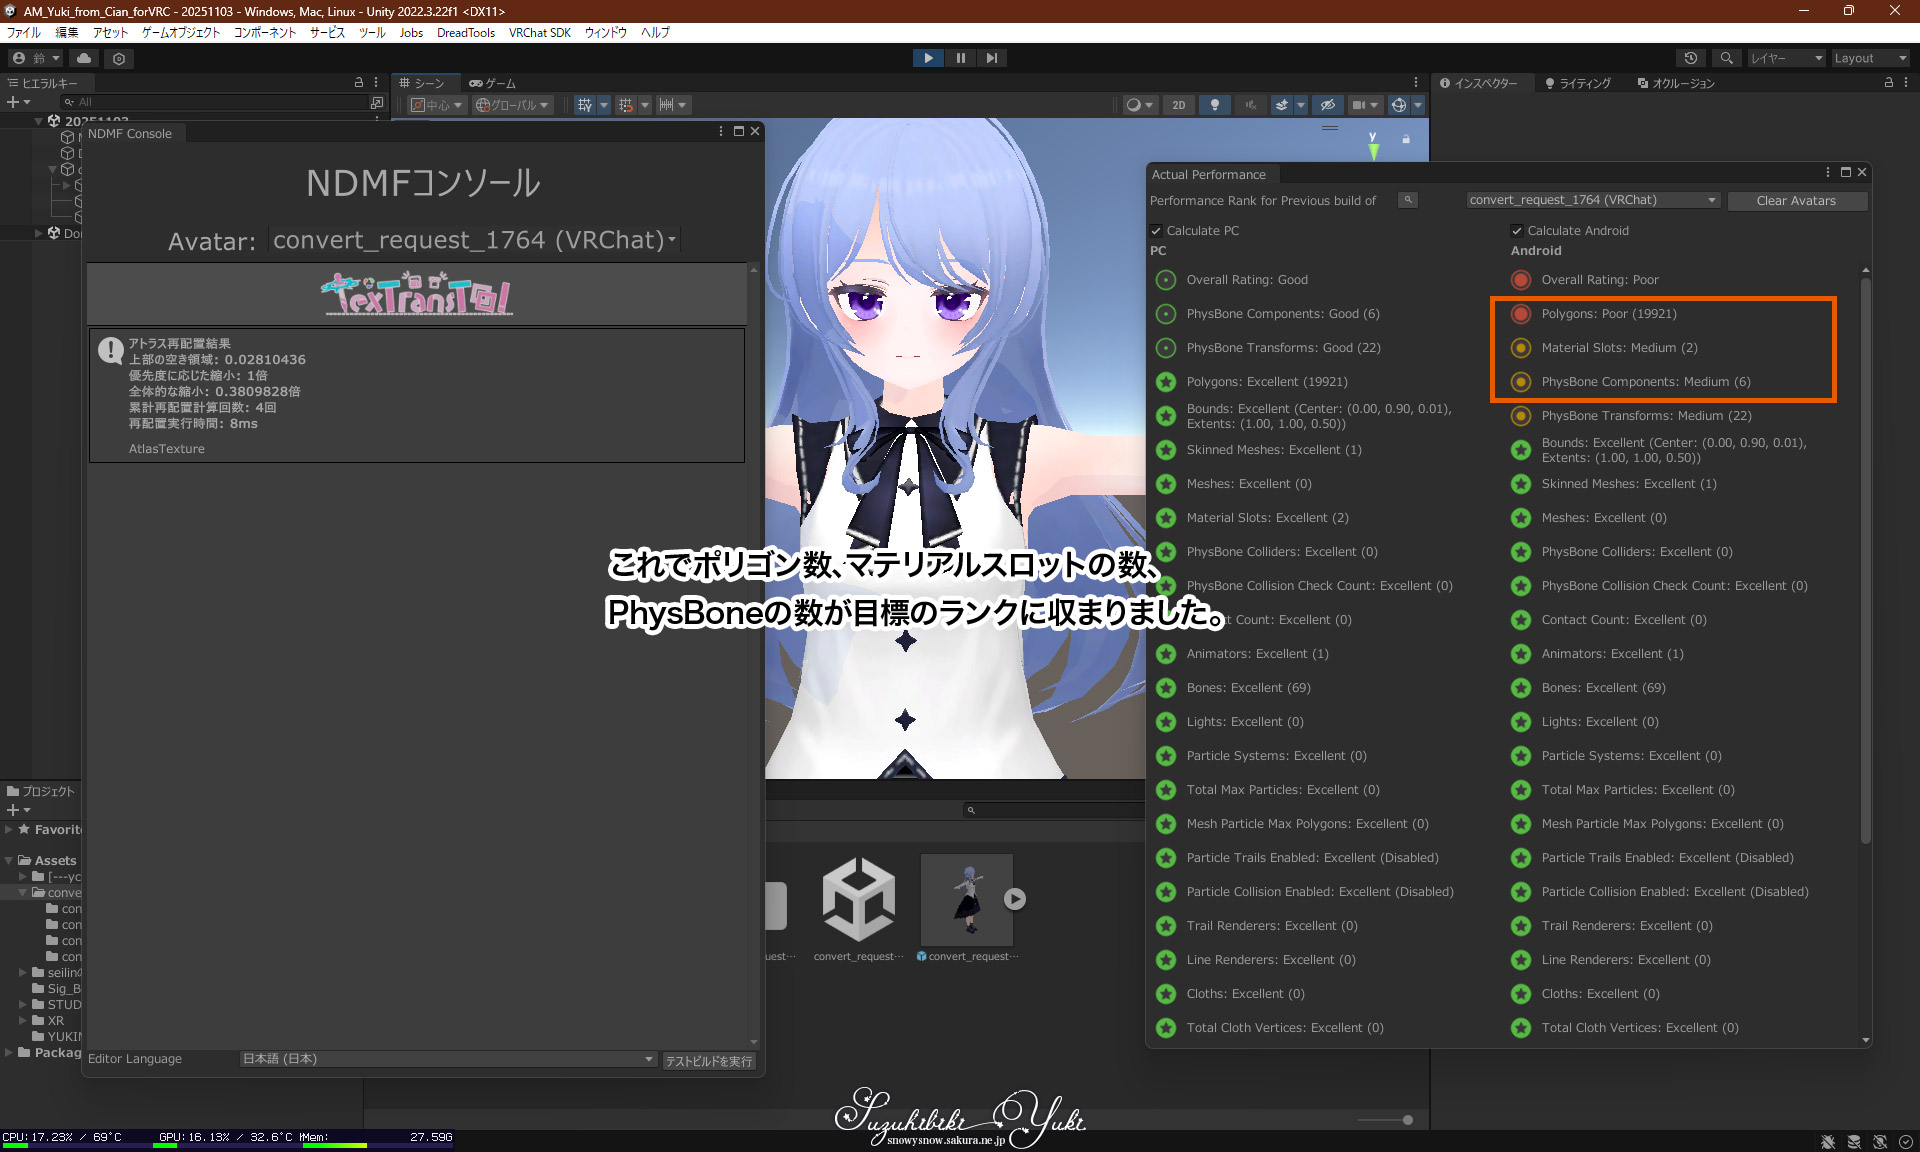Open the Editor Language dropdown

click(448, 1059)
